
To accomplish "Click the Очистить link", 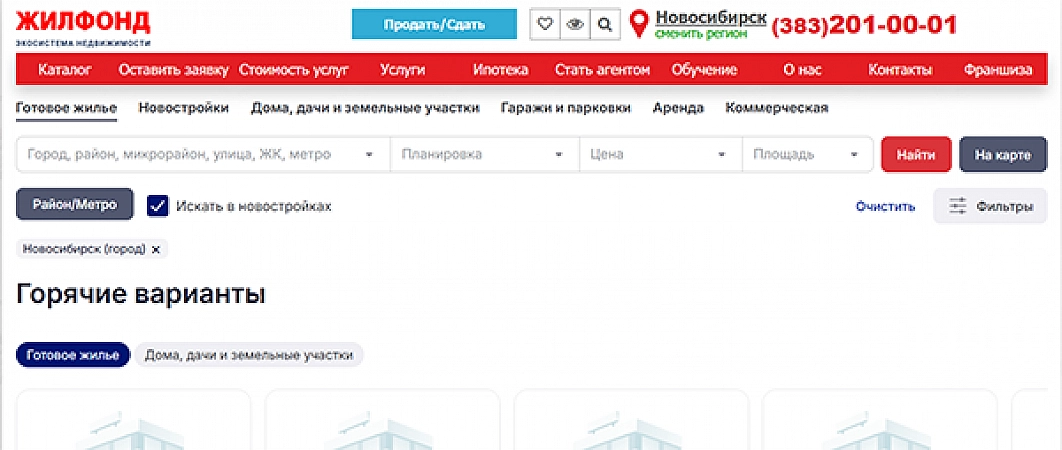I will [885, 206].
